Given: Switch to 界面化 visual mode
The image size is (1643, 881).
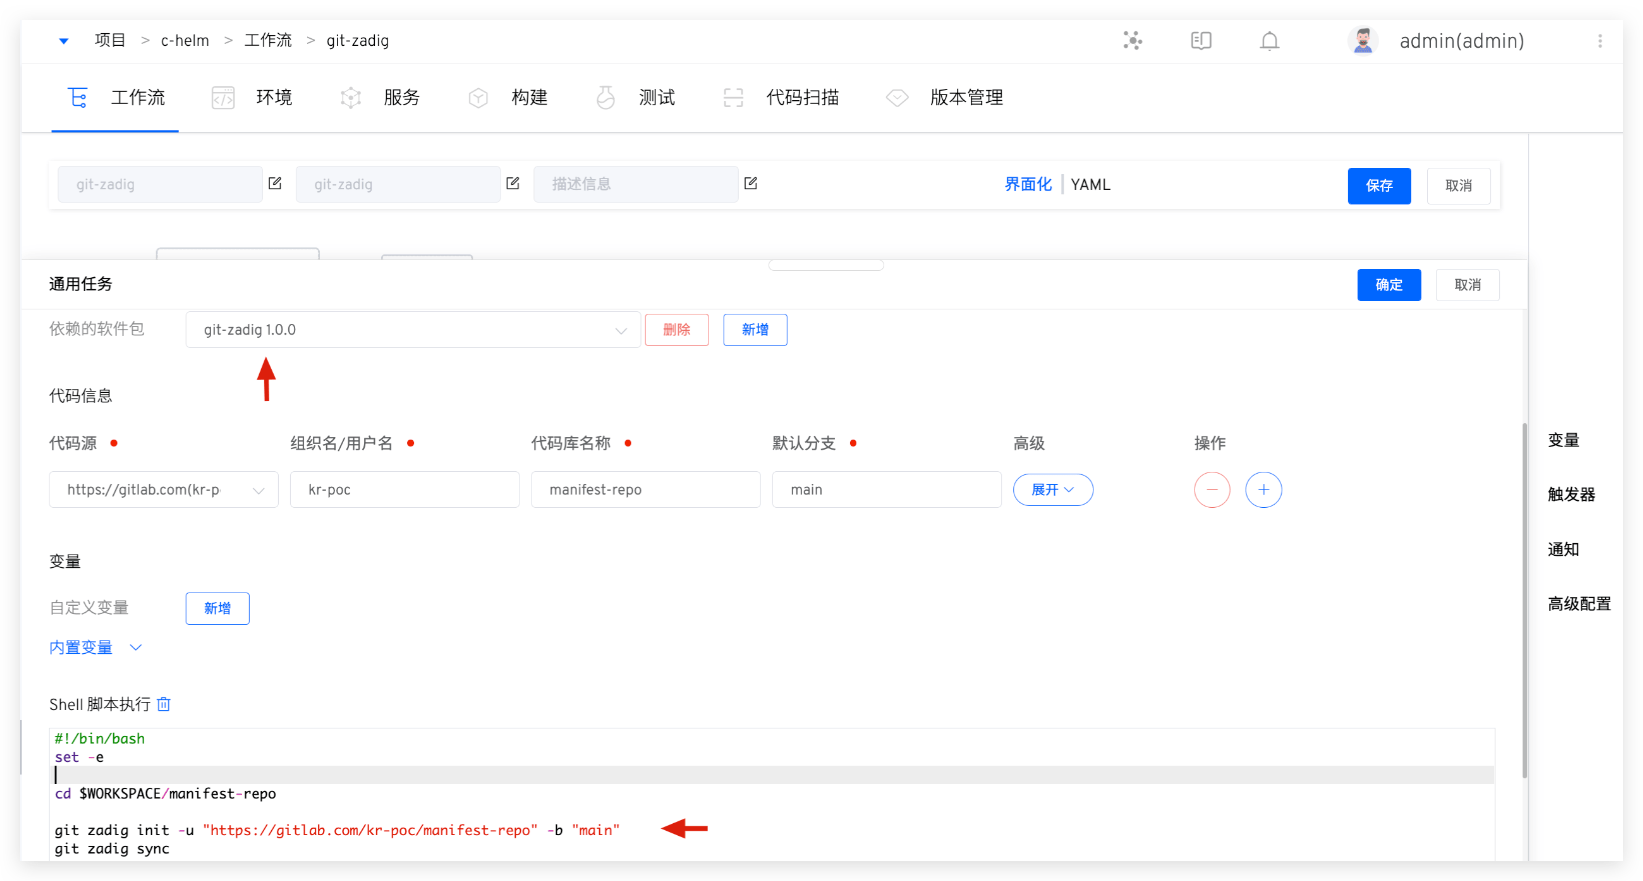Looking at the screenshot, I should [x=1028, y=185].
